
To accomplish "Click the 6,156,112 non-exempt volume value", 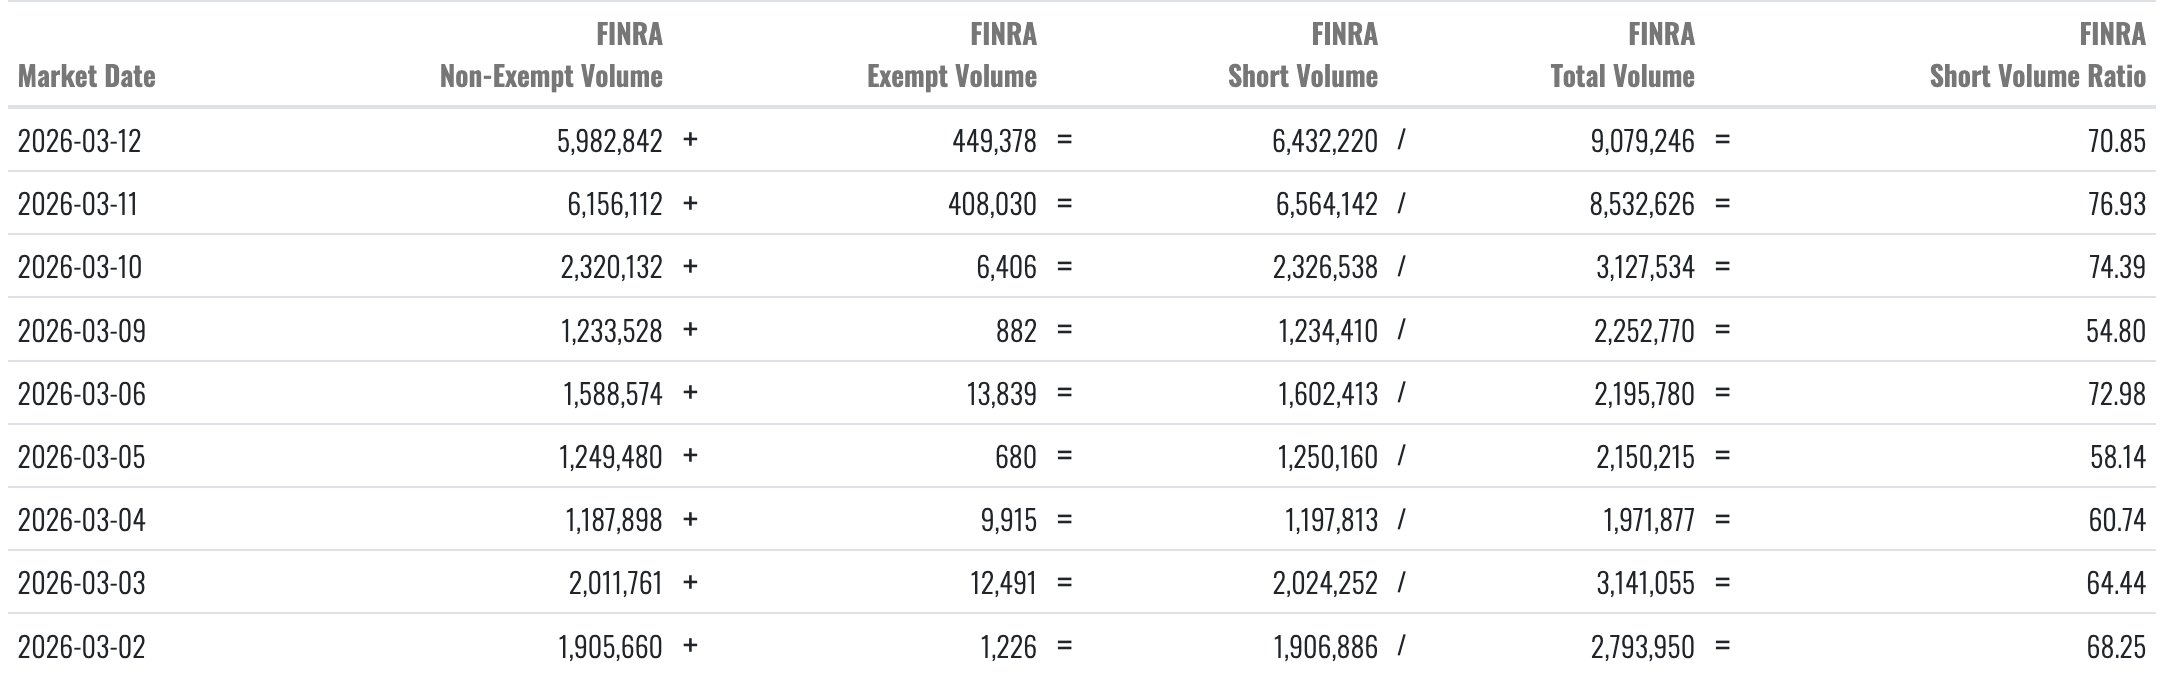I will [x=614, y=204].
